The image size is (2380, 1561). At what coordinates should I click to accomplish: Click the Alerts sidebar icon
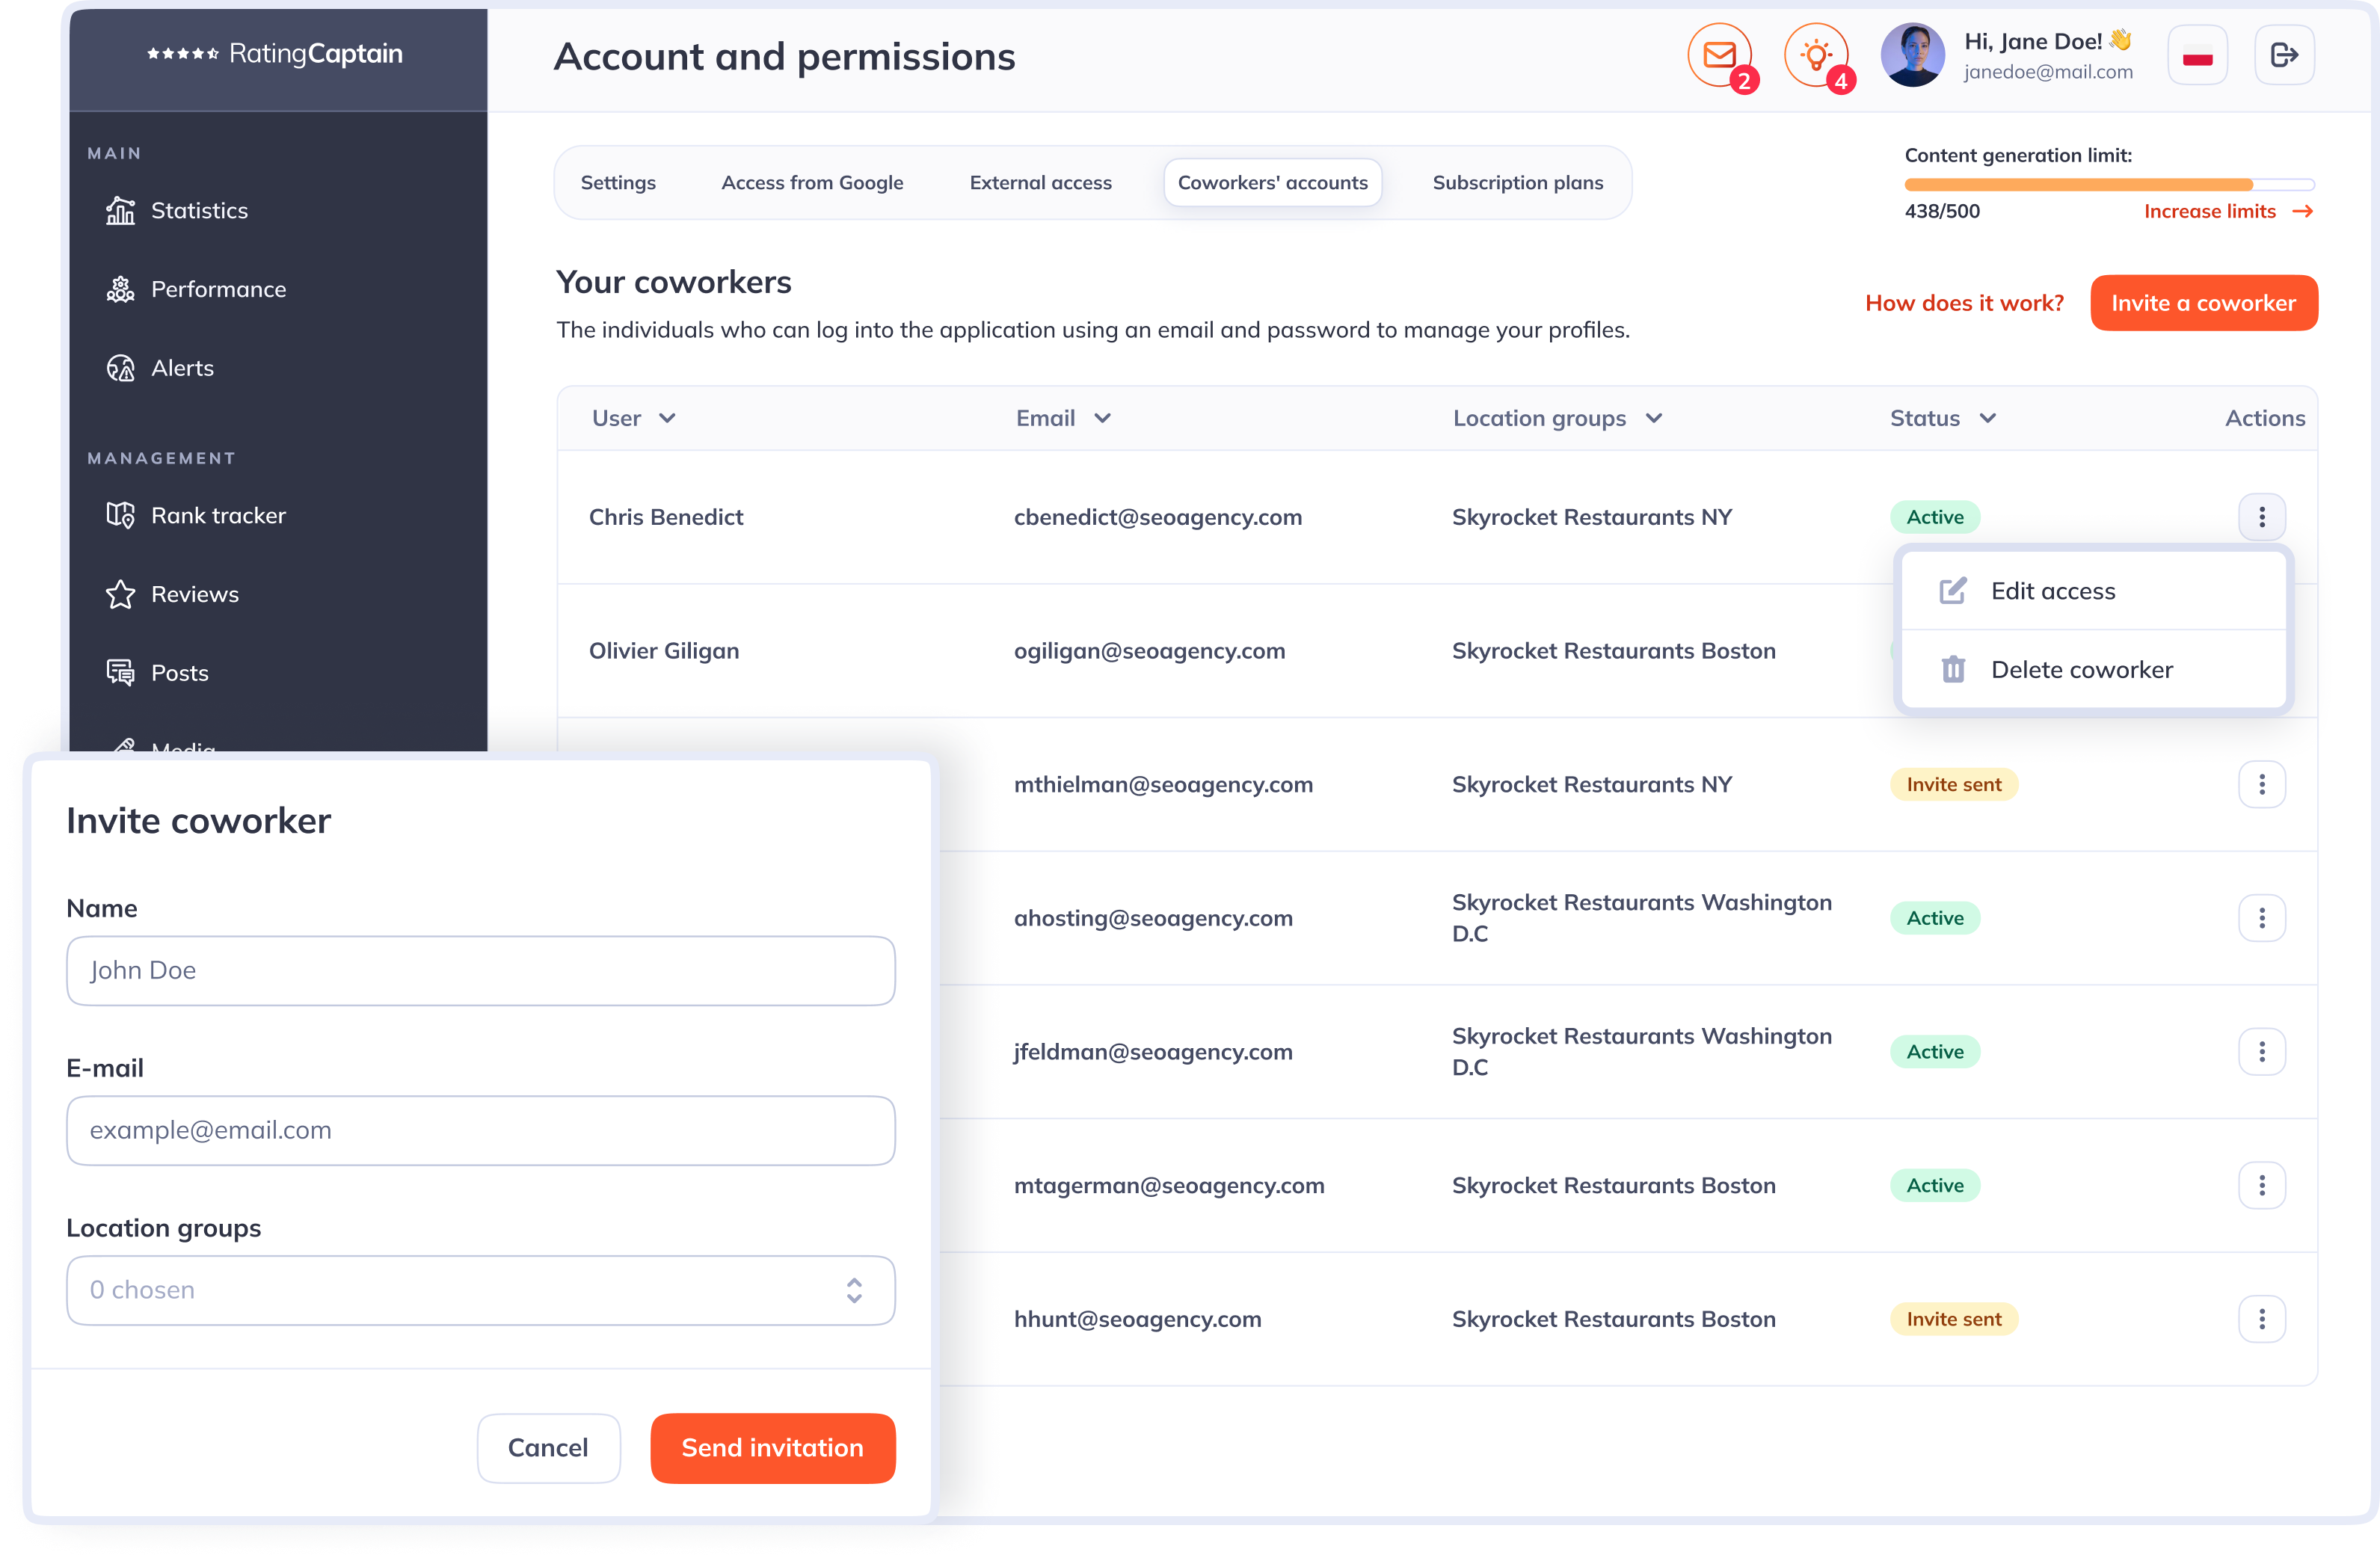[120, 368]
